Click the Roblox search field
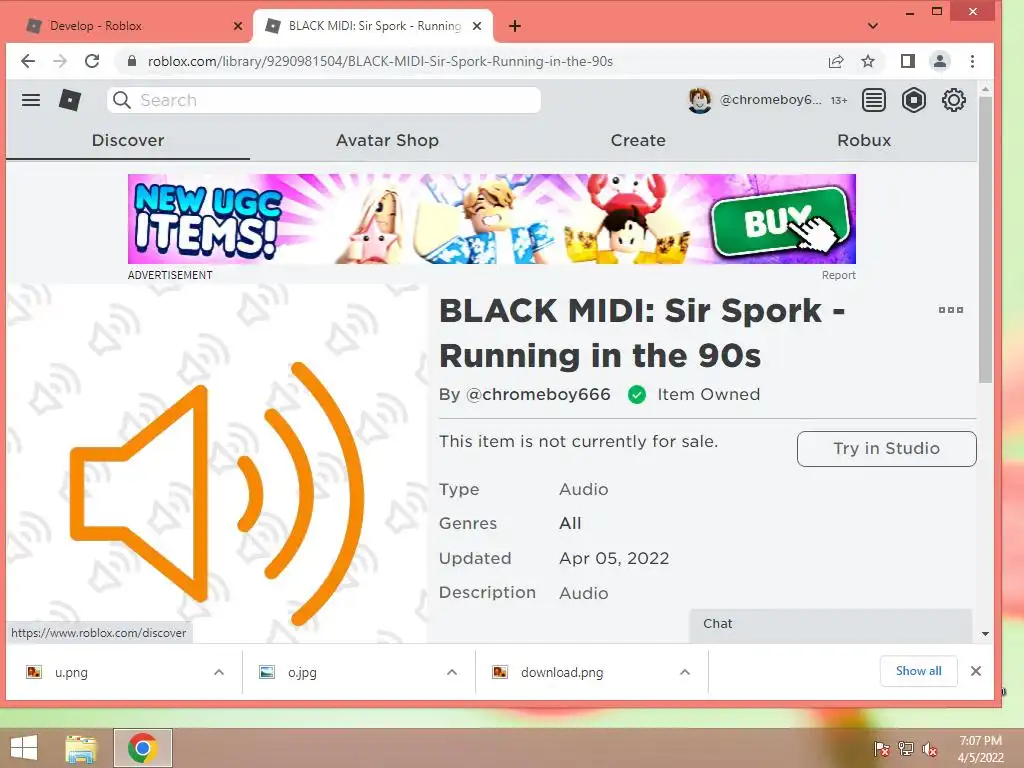The width and height of the screenshot is (1024, 768). click(x=324, y=100)
